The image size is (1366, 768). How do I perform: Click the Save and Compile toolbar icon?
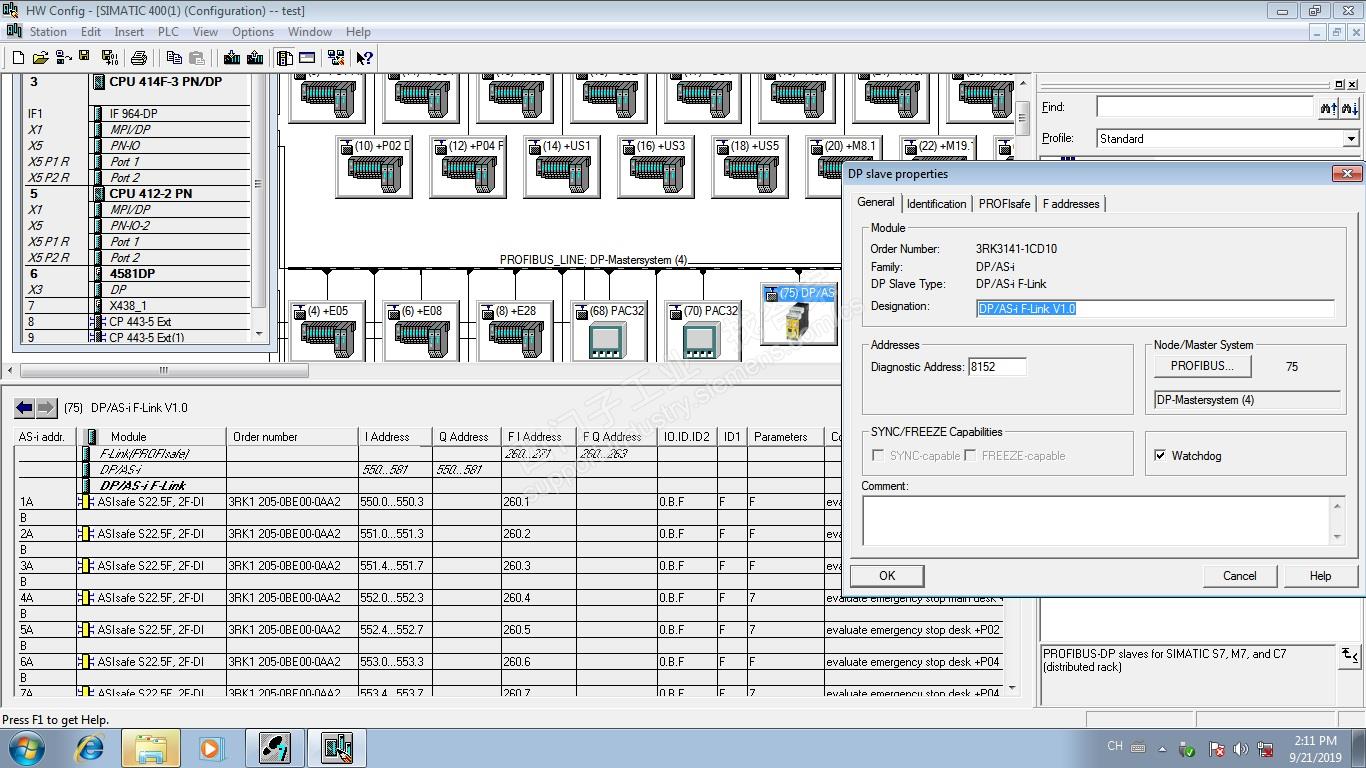(109, 58)
